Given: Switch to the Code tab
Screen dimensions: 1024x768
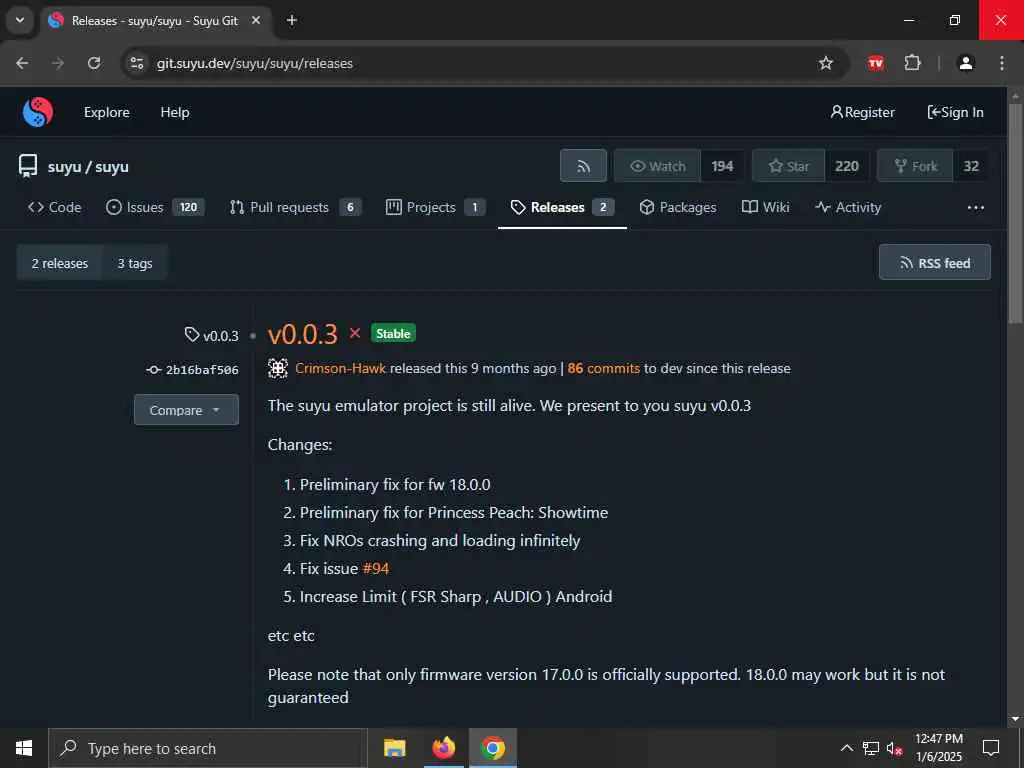Looking at the screenshot, I should (x=55, y=207).
